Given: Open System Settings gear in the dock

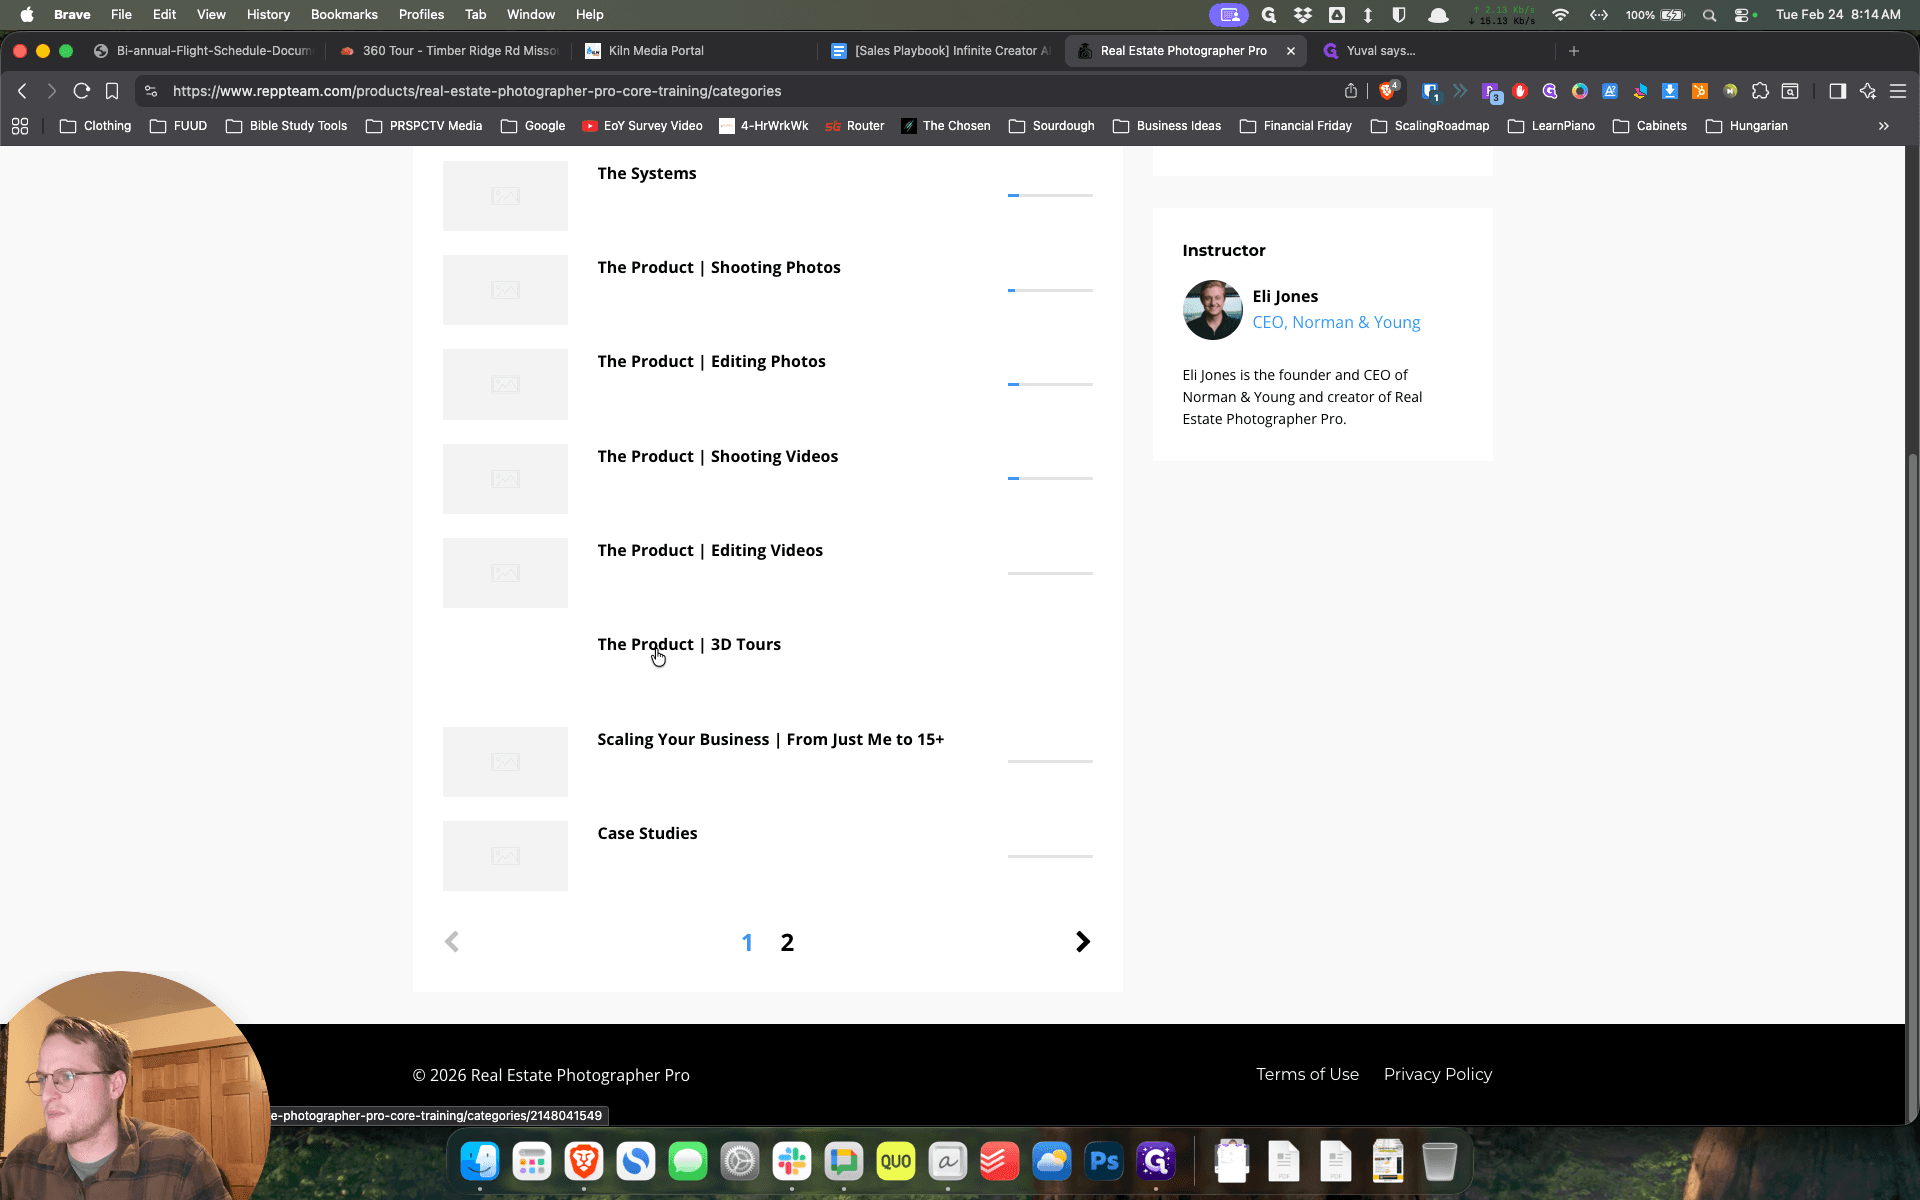Looking at the screenshot, I should 740,1161.
